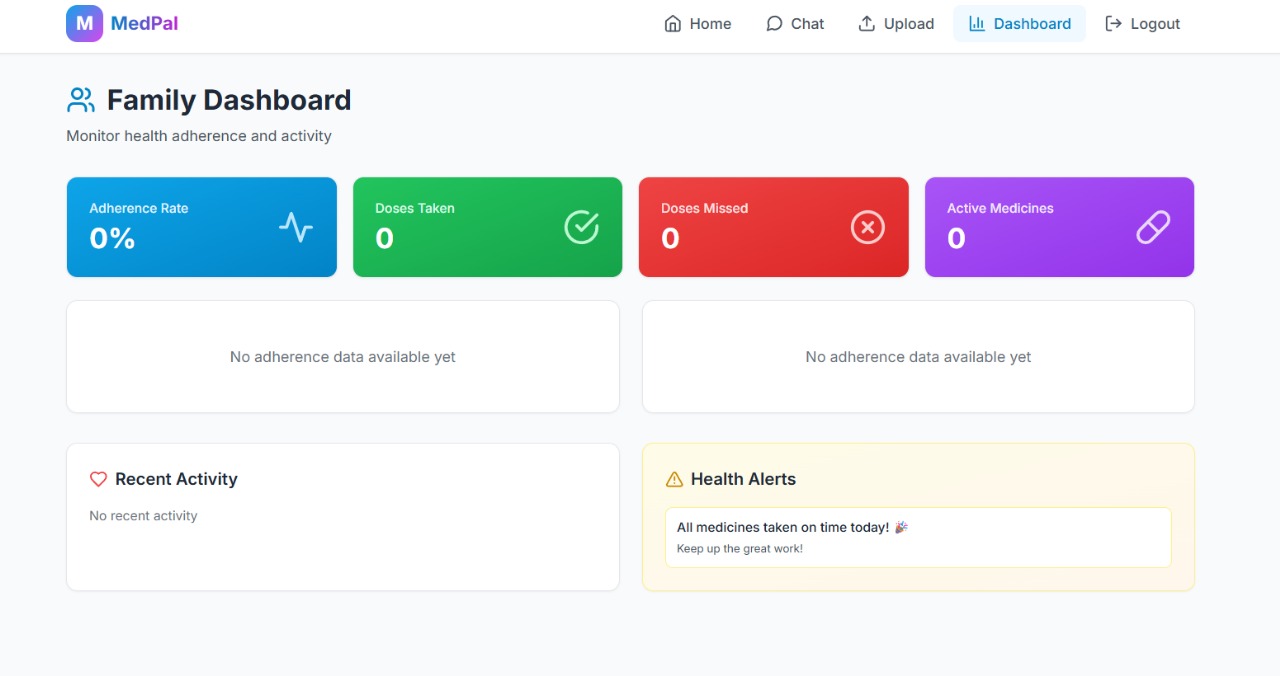Select the Active Medicines label
The image size is (1280, 676).
[x=1000, y=208]
